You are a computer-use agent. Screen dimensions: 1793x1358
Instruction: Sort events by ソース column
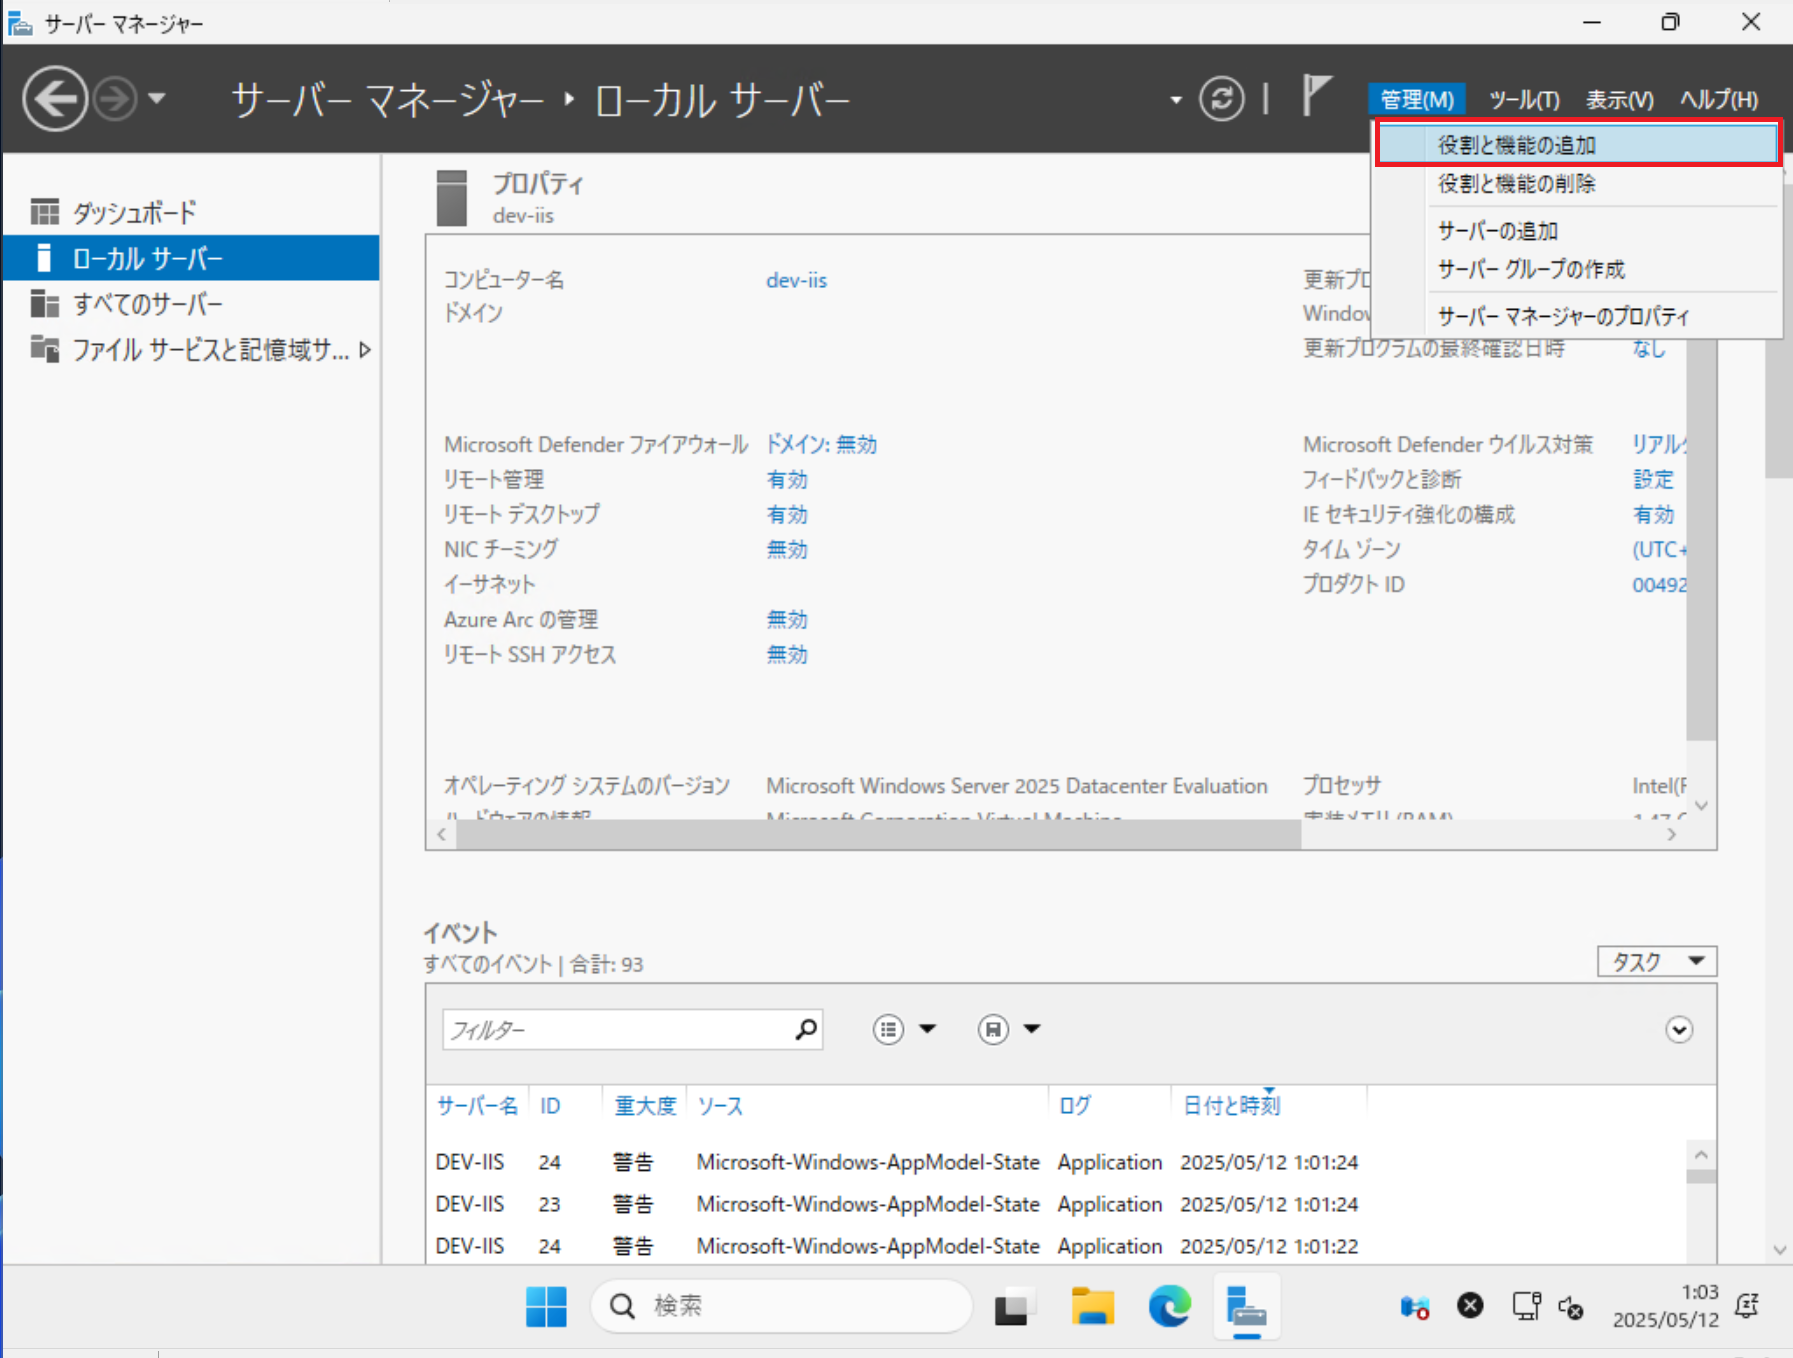720,1105
